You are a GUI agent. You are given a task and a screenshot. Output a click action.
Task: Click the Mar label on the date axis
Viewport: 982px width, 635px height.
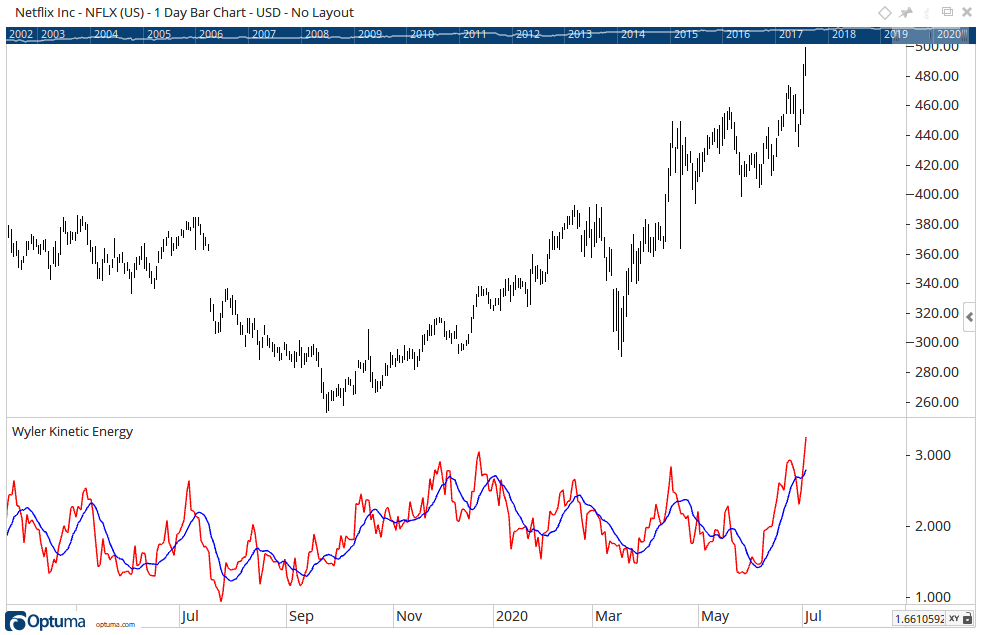pos(608,616)
